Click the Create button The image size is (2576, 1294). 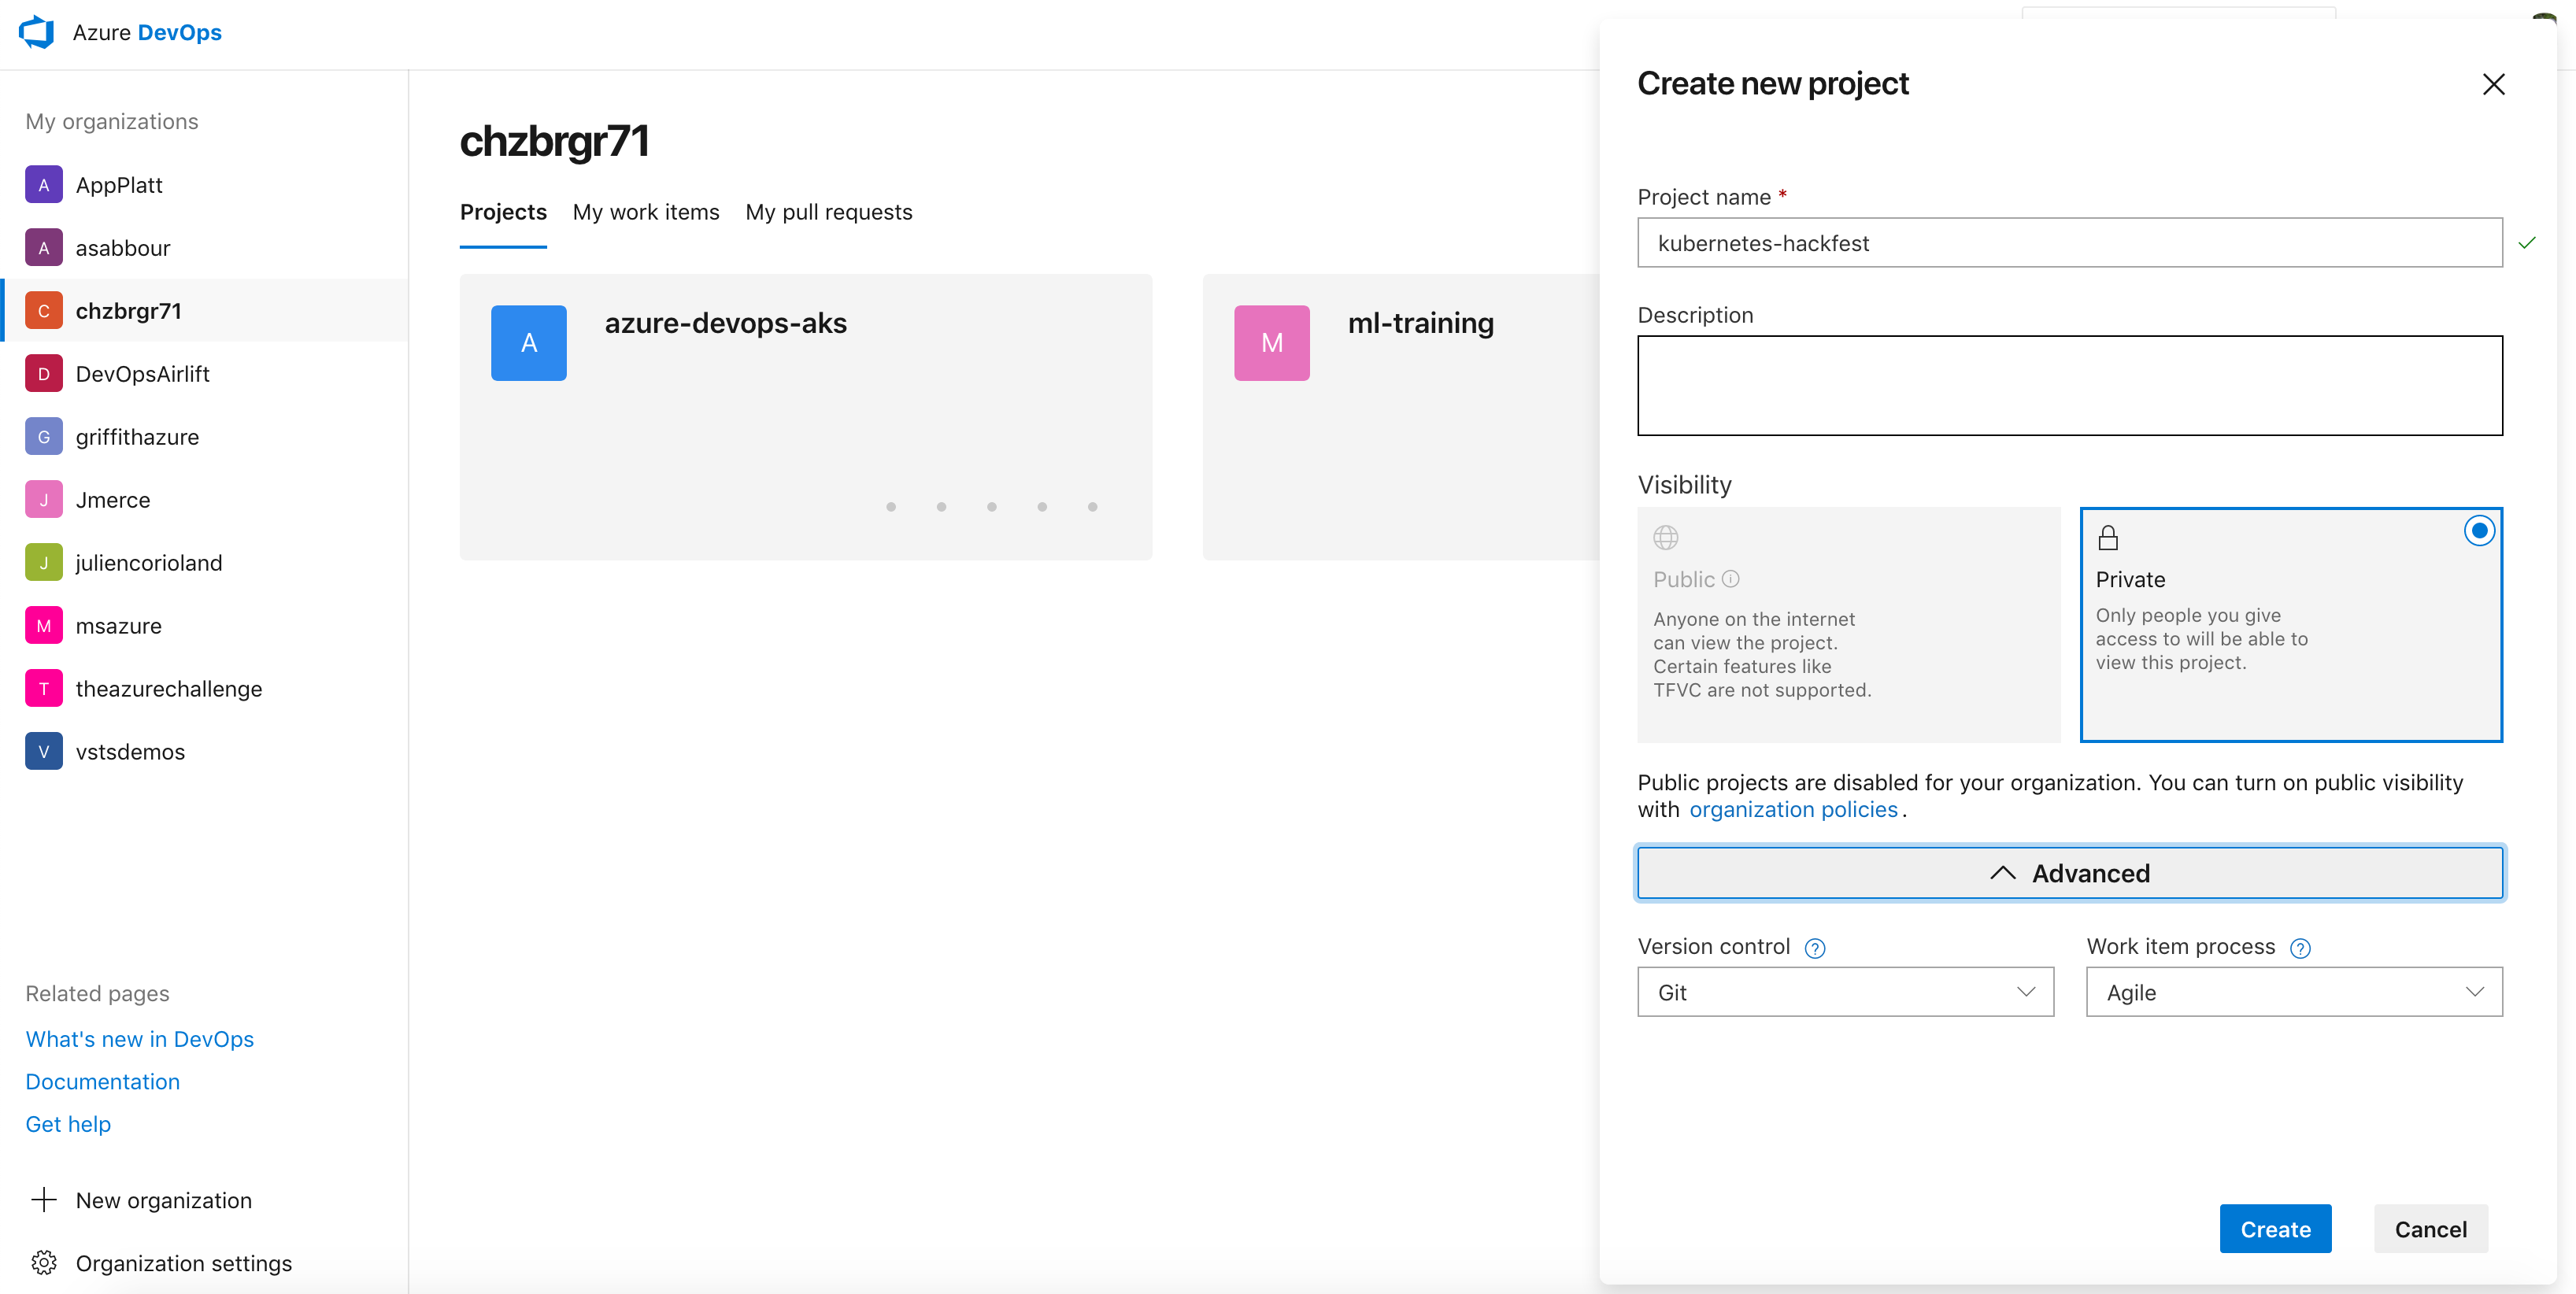[x=2276, y=1229]
